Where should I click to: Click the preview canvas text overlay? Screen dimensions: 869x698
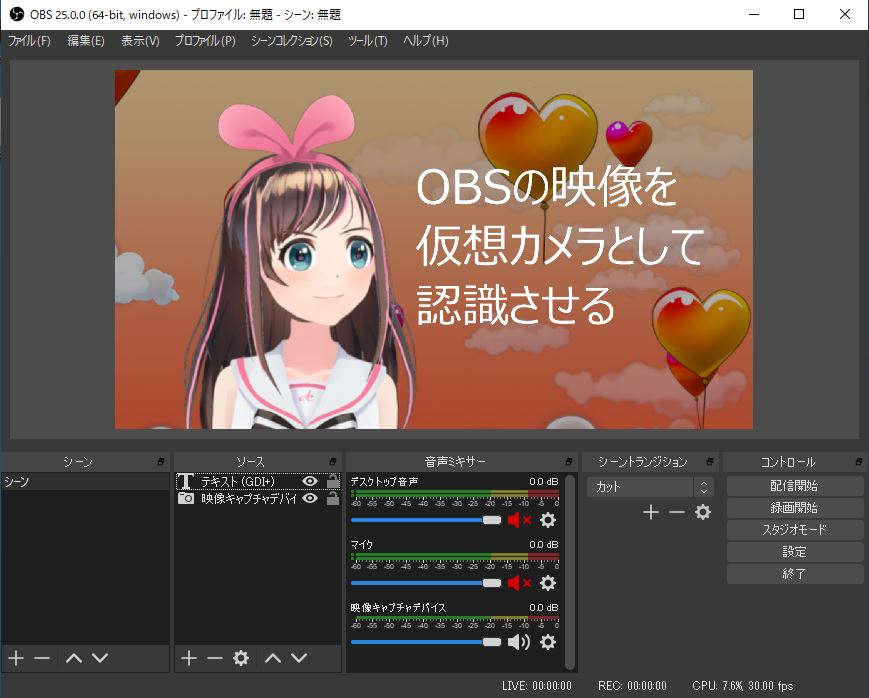[x=560, y=245]
